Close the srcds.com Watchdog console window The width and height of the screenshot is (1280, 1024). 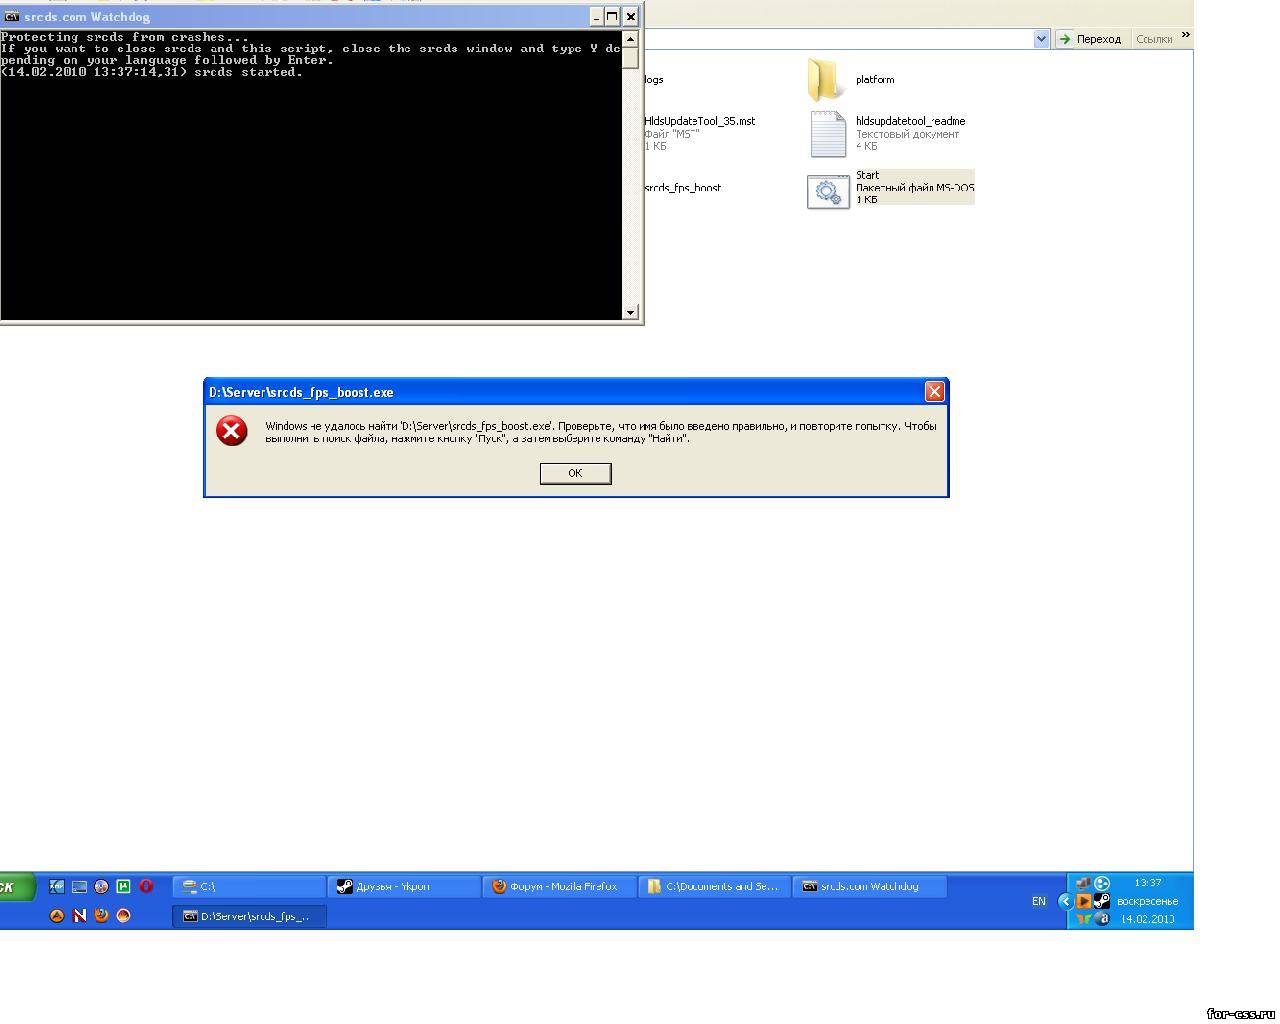pyautogui.click(x=631, y=16)
